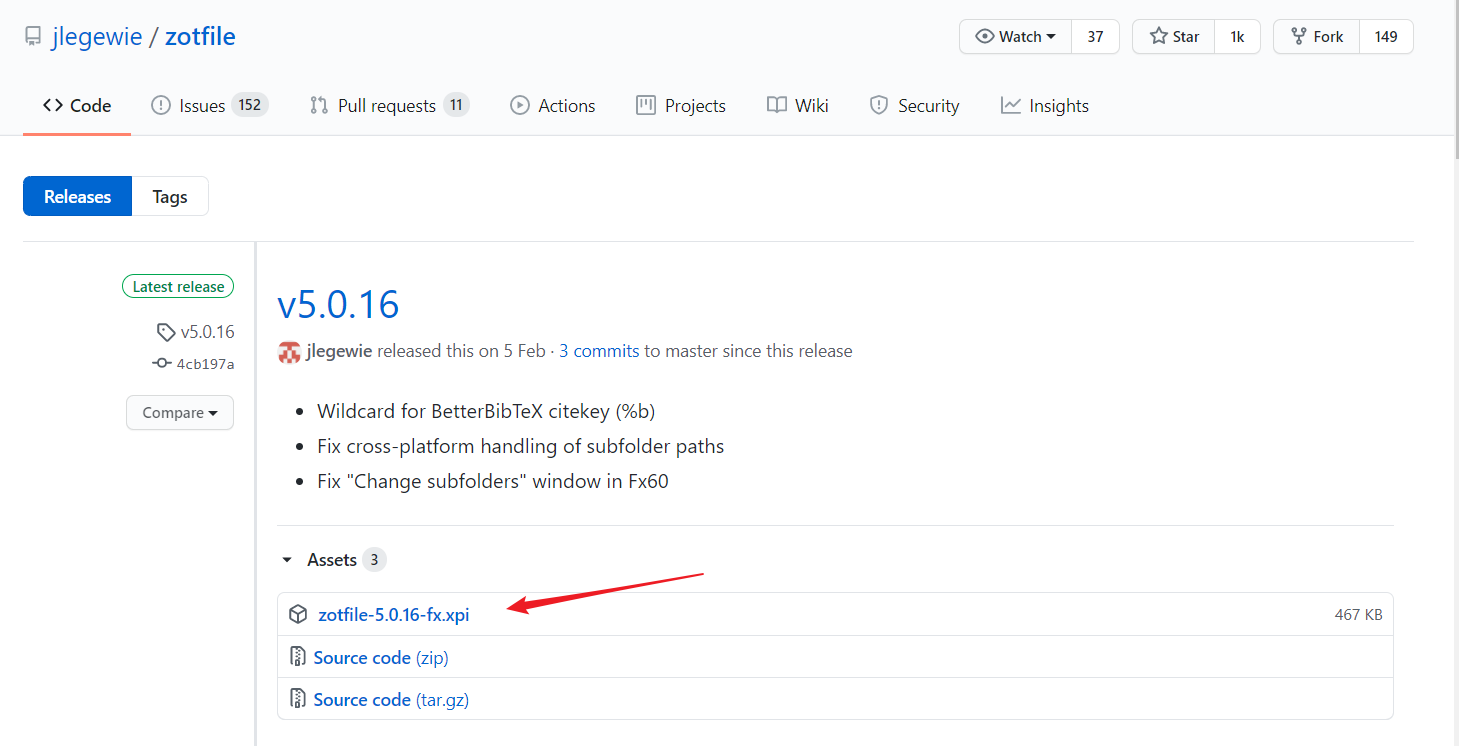Click the Assets count badge 3

pos(374,560)
